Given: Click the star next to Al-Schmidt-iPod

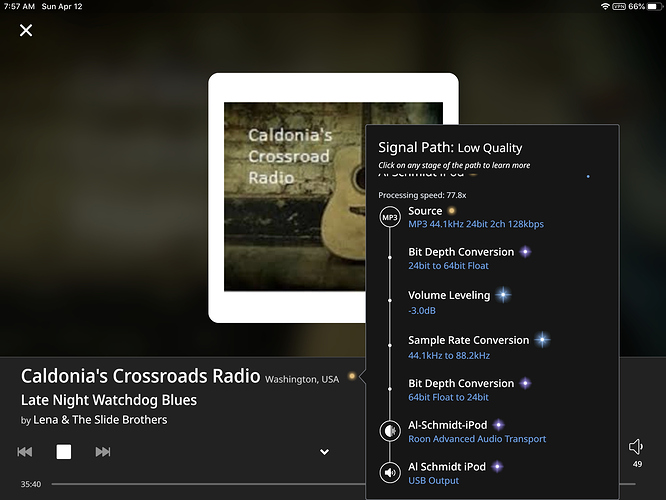Looking at the screenshot, I should click(499, 424).
